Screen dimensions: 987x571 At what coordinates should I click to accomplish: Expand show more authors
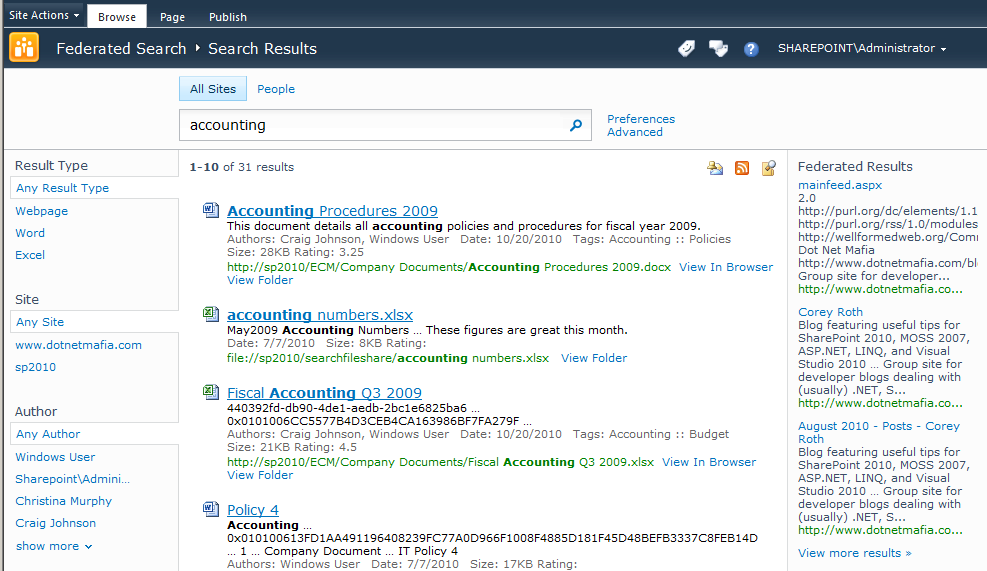point(54,546)
